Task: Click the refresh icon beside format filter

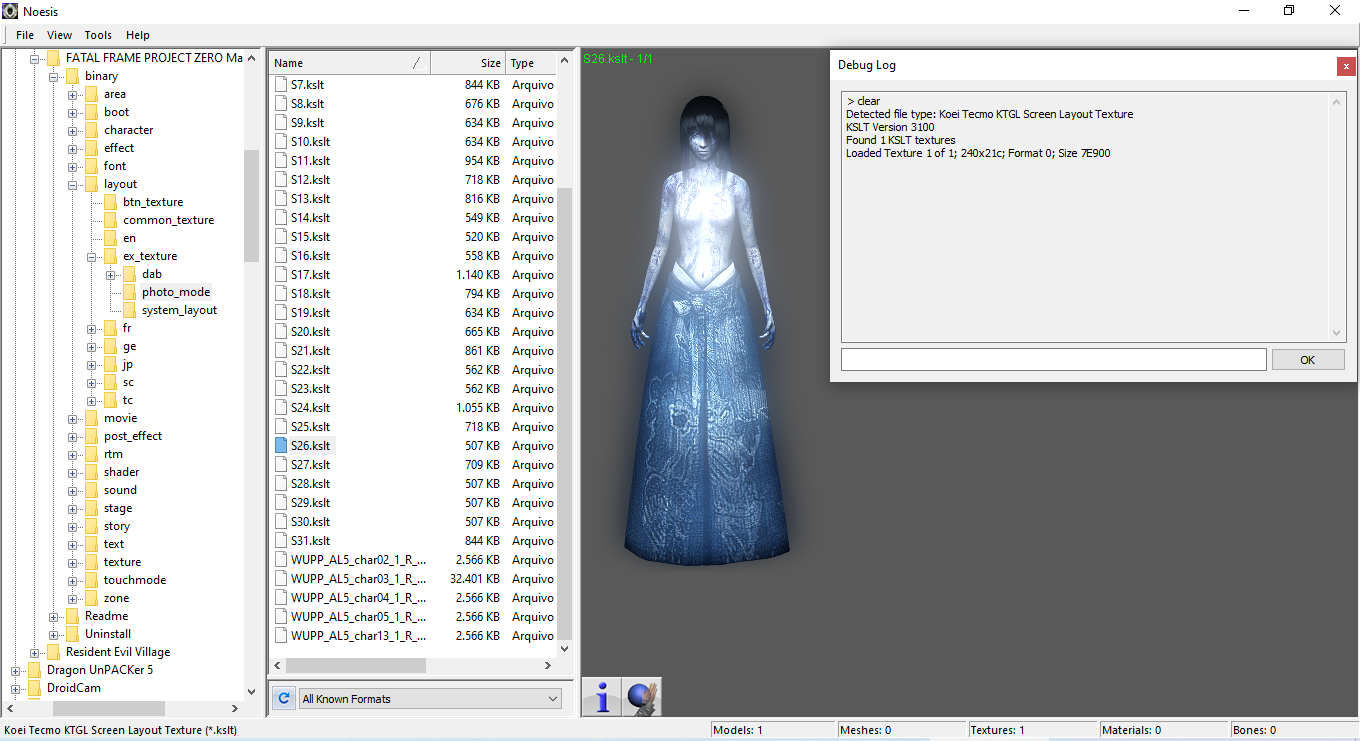Action: point(284,698)
